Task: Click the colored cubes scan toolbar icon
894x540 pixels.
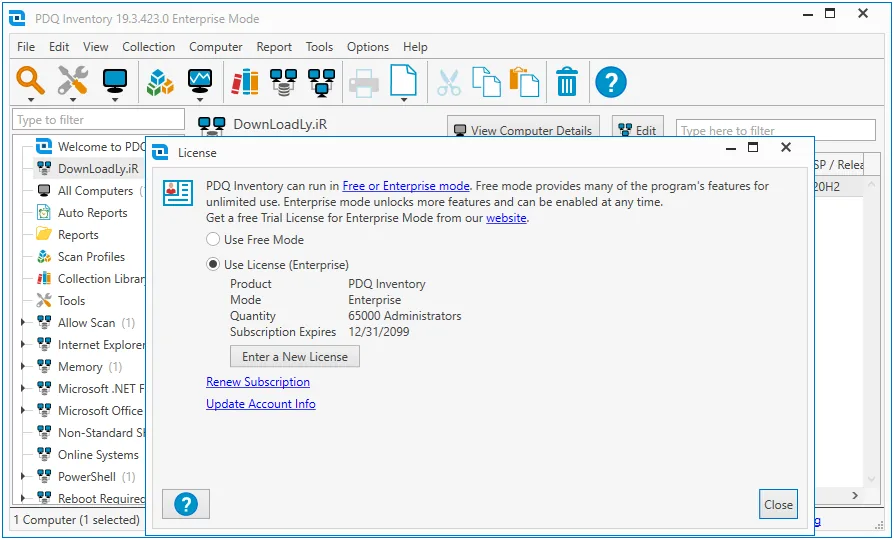Action: (160, 82)
